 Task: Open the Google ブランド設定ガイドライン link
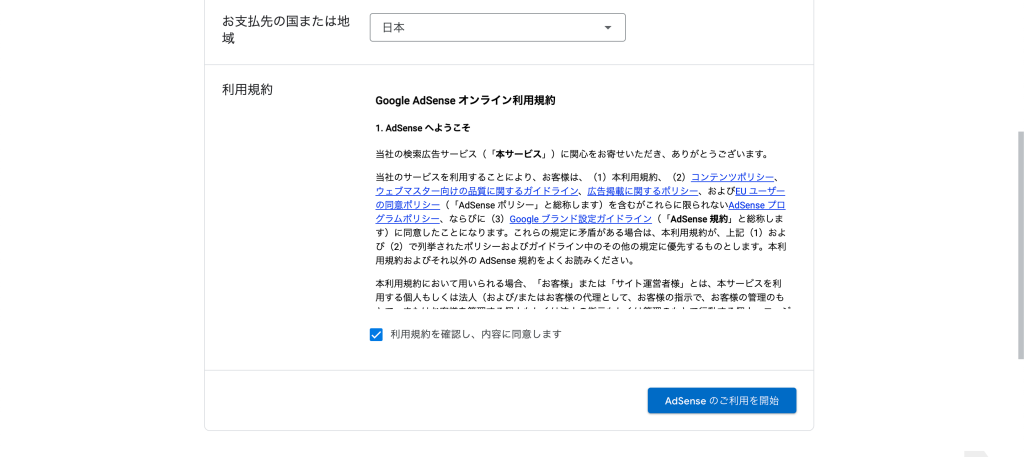[x=580, y=219]
